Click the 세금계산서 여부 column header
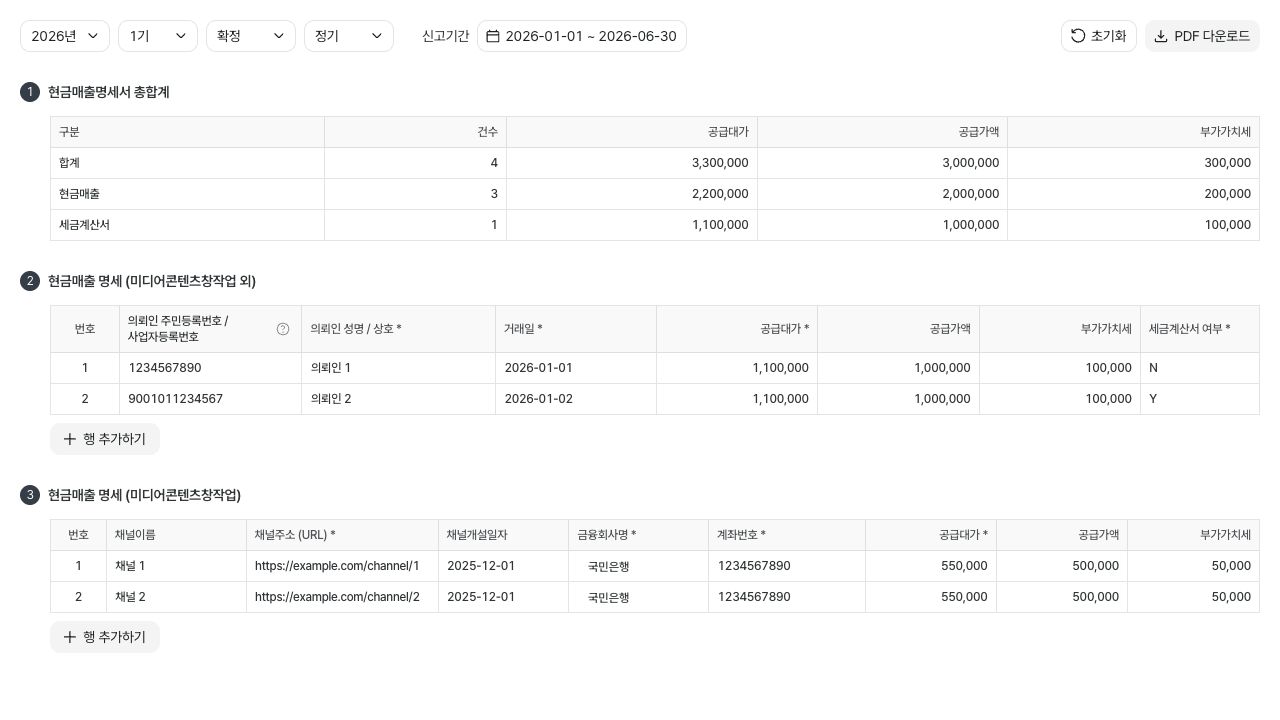This screenshot has width=1280, height=720. [1199, 329]
